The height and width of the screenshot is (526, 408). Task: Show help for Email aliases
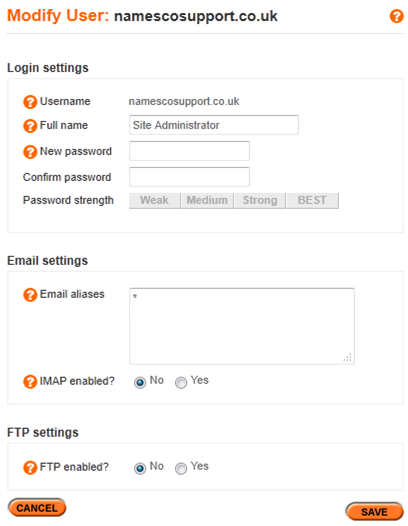point(30,295)
